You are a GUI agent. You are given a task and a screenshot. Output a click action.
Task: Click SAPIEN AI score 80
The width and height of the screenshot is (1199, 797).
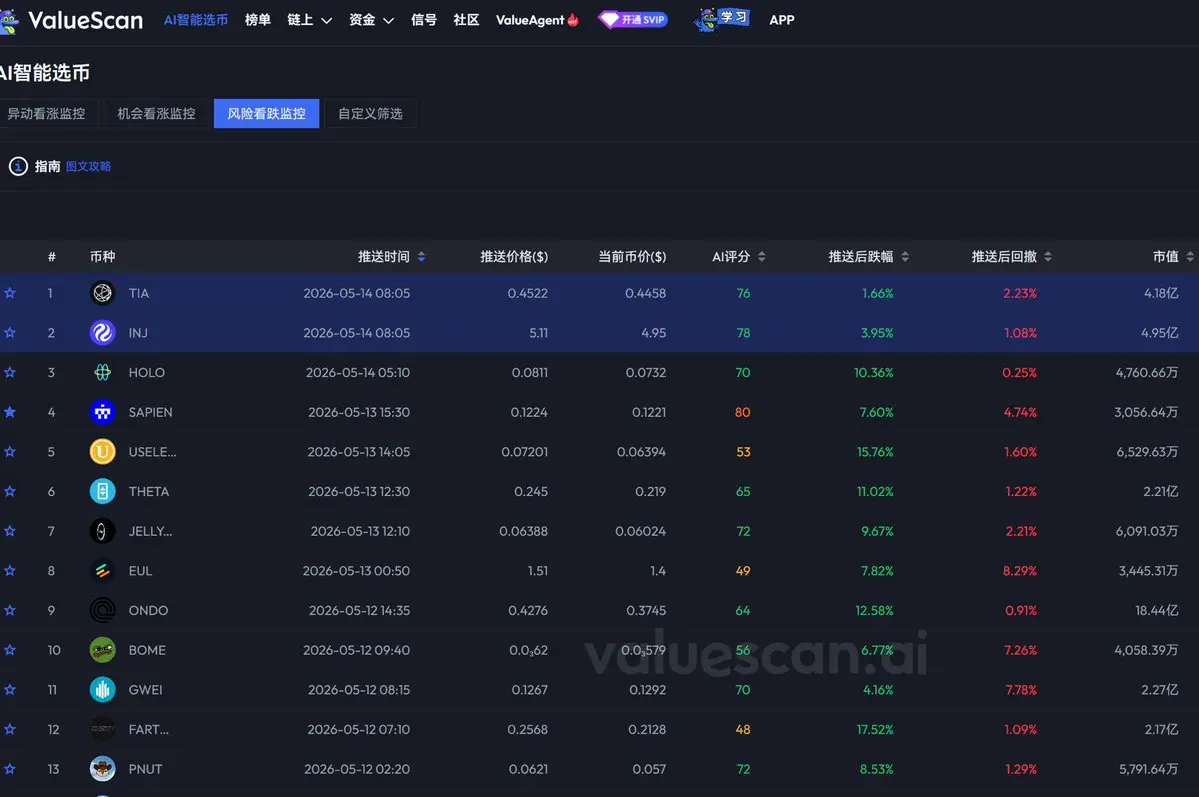[x=742, y=412]
